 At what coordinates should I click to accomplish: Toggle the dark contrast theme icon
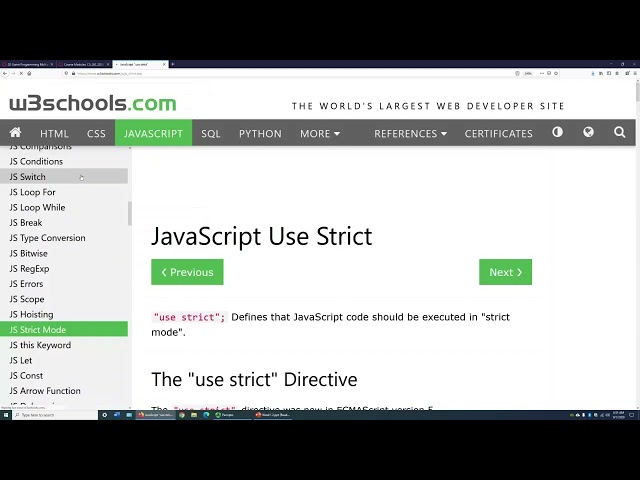click(557, 132)
